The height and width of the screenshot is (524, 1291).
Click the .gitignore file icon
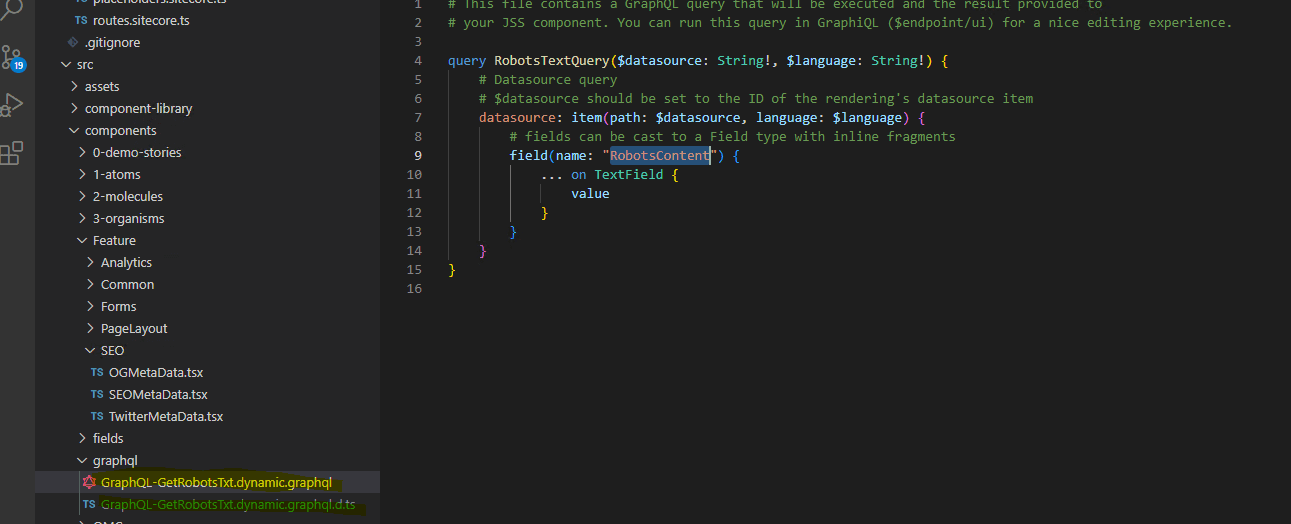coord(73,42)
